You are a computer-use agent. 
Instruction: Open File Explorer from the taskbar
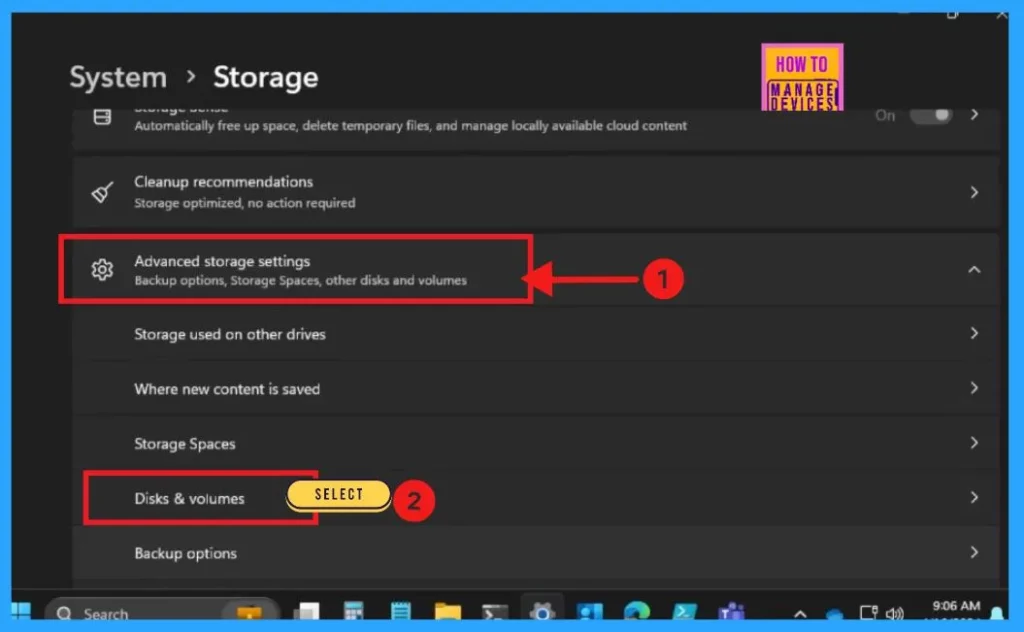click(448, 612)
